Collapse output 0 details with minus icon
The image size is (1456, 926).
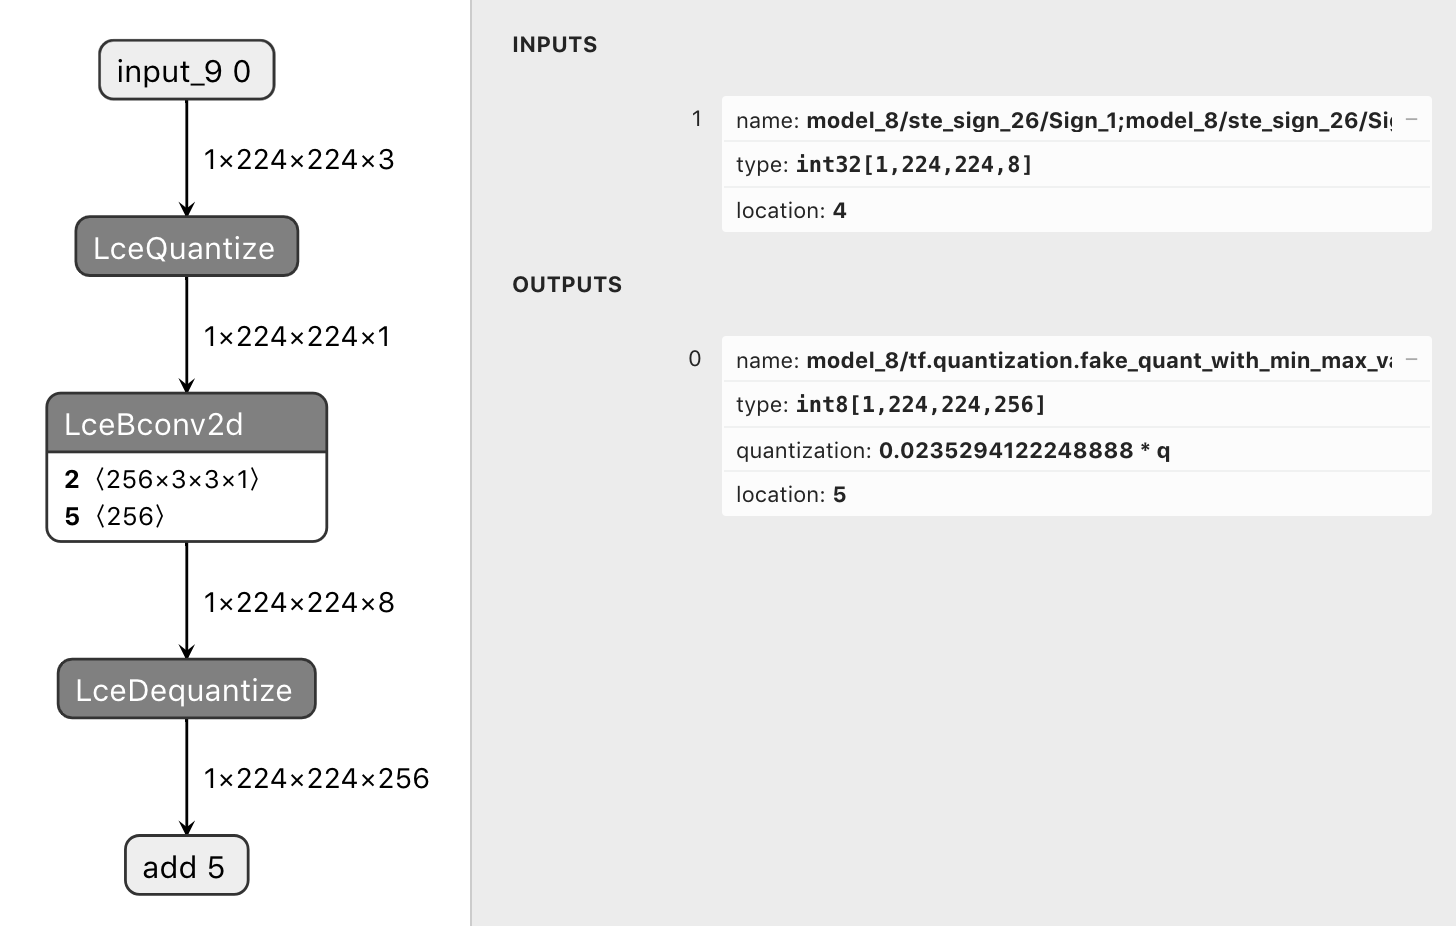(1412, 359)
